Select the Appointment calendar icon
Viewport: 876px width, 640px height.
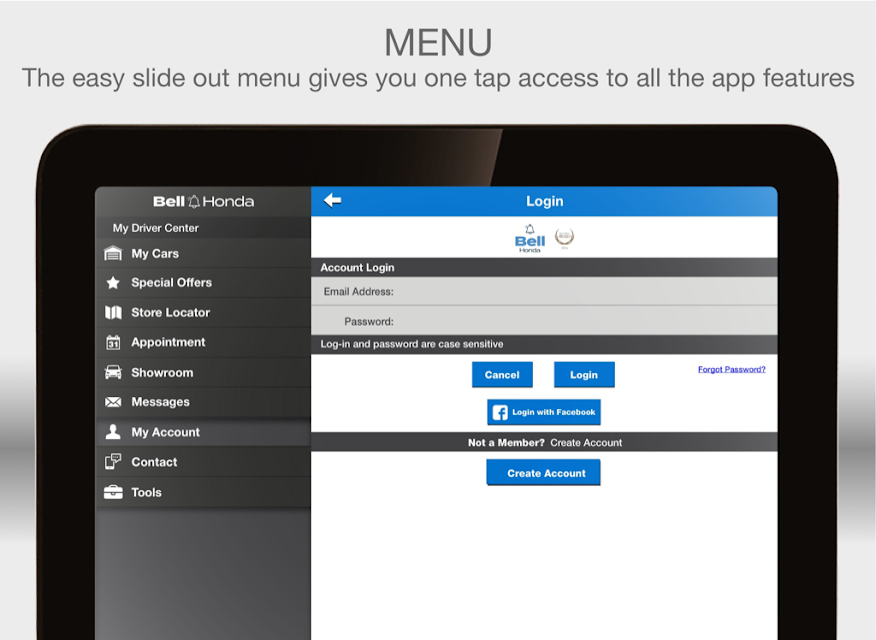pos(113,342)
